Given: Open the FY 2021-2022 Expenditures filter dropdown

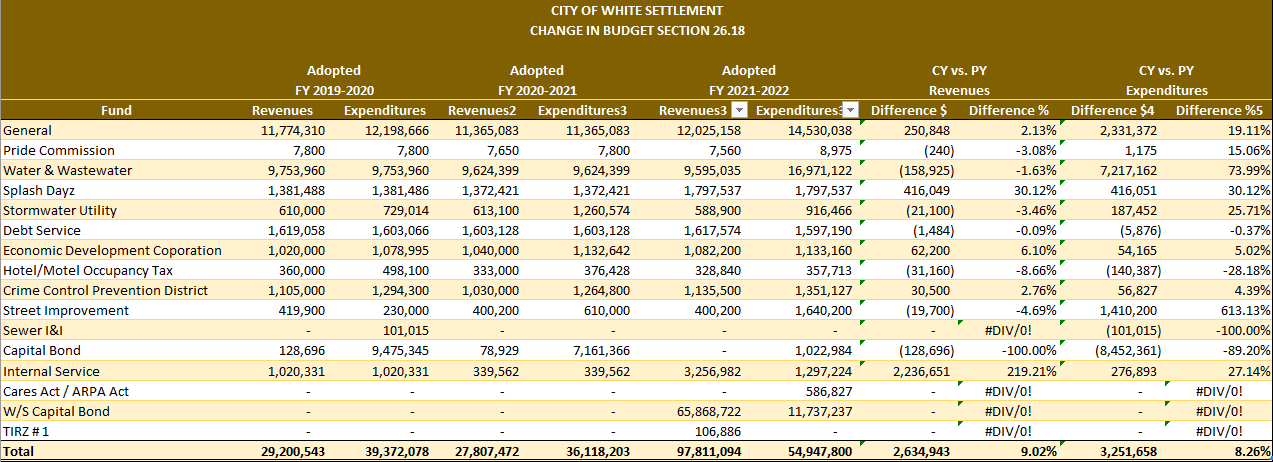Looking at the screenshot, I should coord(850,110).
